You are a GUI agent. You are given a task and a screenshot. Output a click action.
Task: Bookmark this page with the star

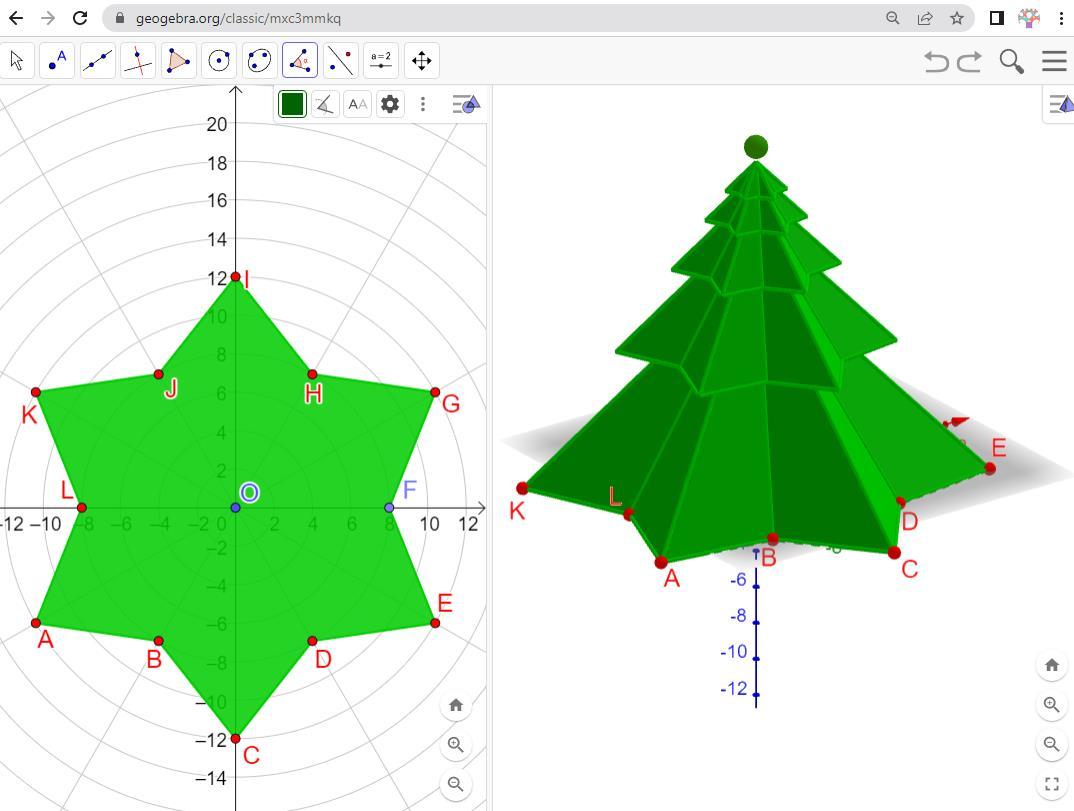point(957,18)
